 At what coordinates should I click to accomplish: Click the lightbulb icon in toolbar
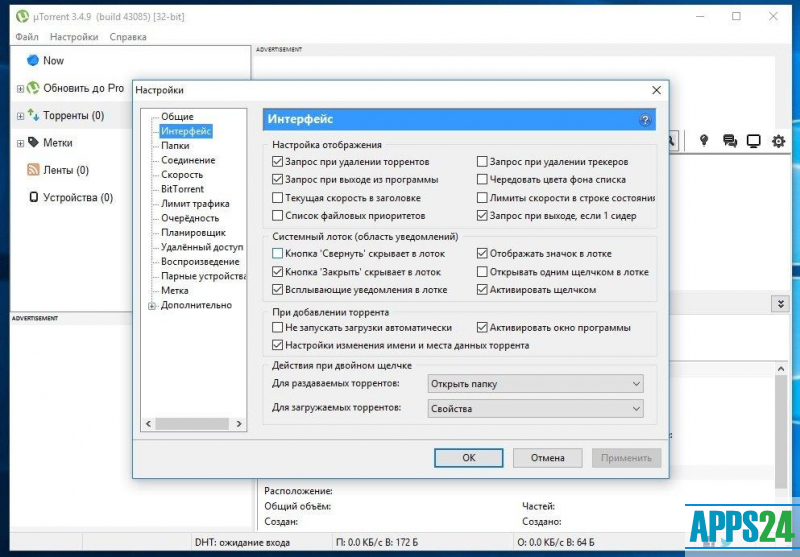704,140
